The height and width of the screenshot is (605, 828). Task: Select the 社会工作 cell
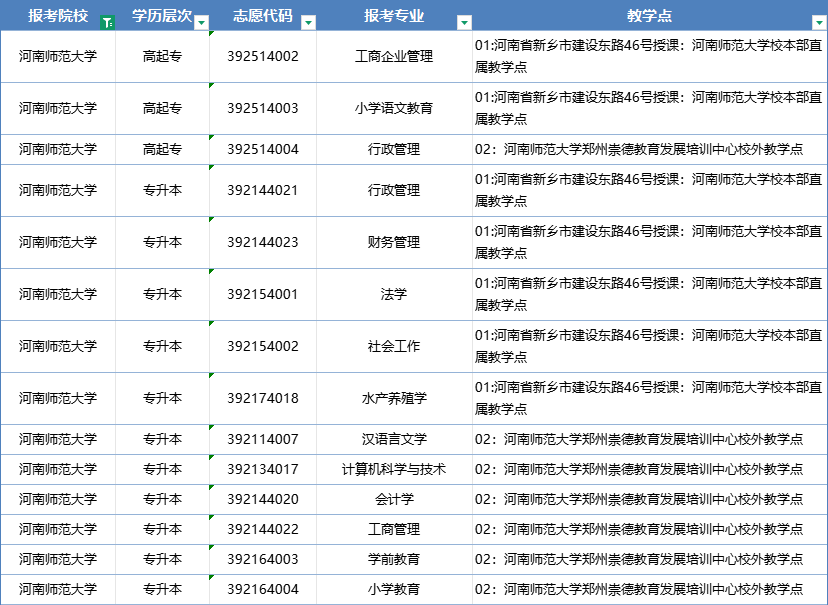click(394, 346)
